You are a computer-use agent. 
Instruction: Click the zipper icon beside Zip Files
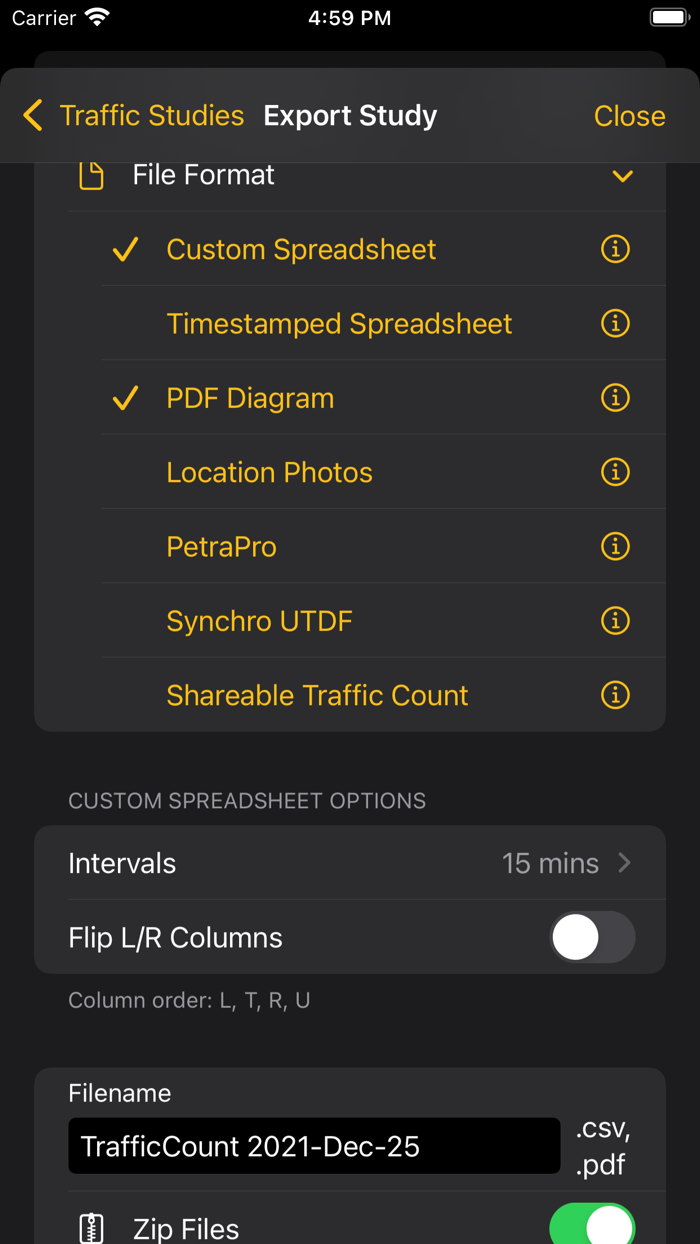point(90,1227)
